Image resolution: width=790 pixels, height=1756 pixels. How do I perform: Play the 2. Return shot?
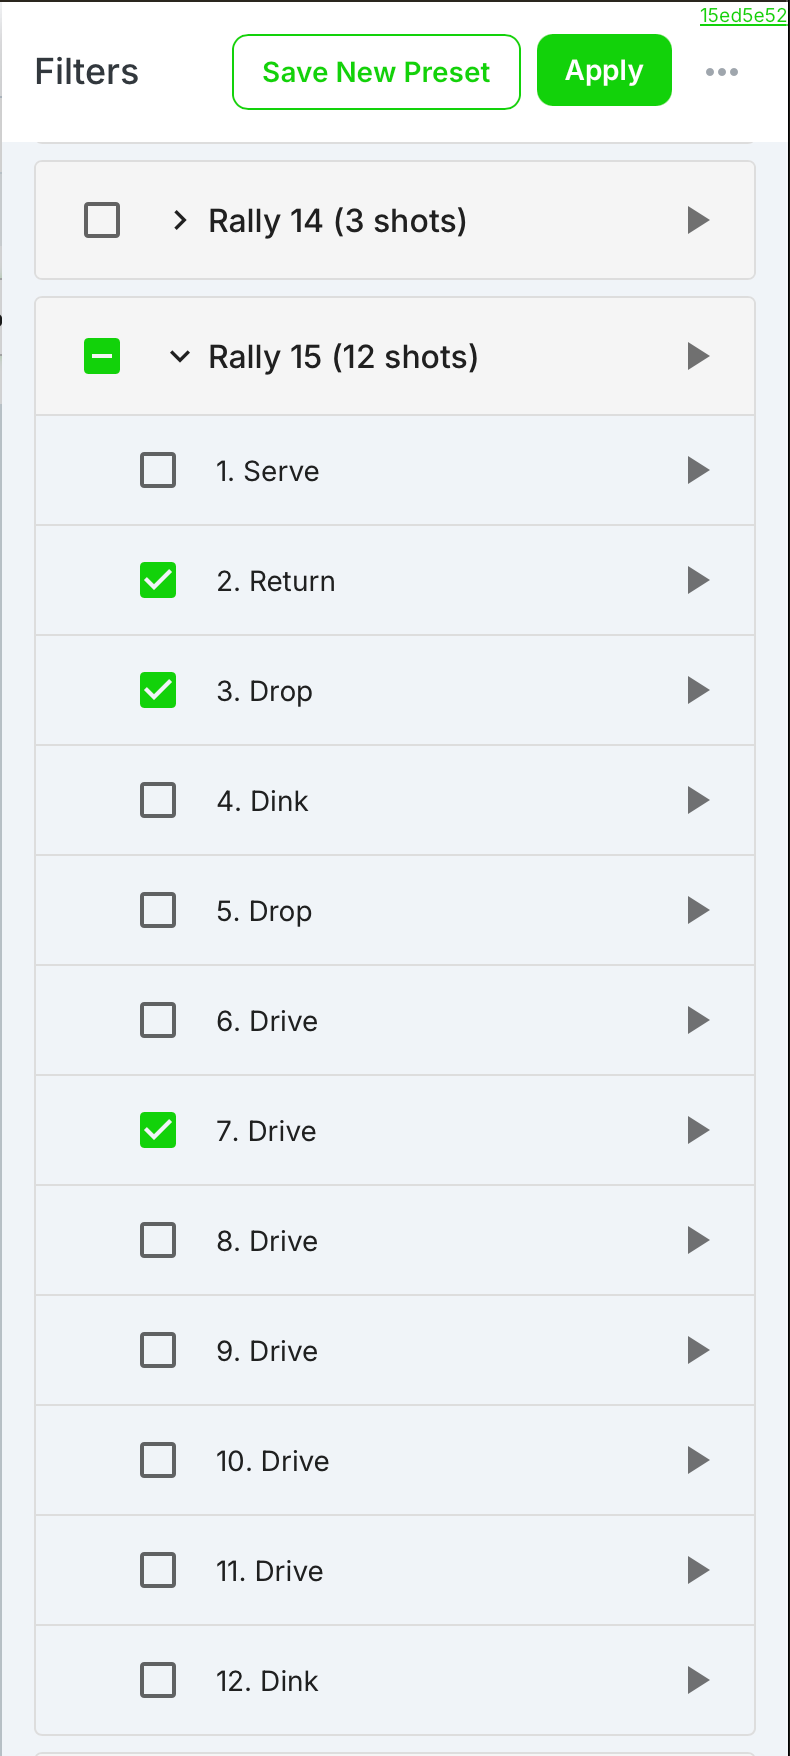698,580
